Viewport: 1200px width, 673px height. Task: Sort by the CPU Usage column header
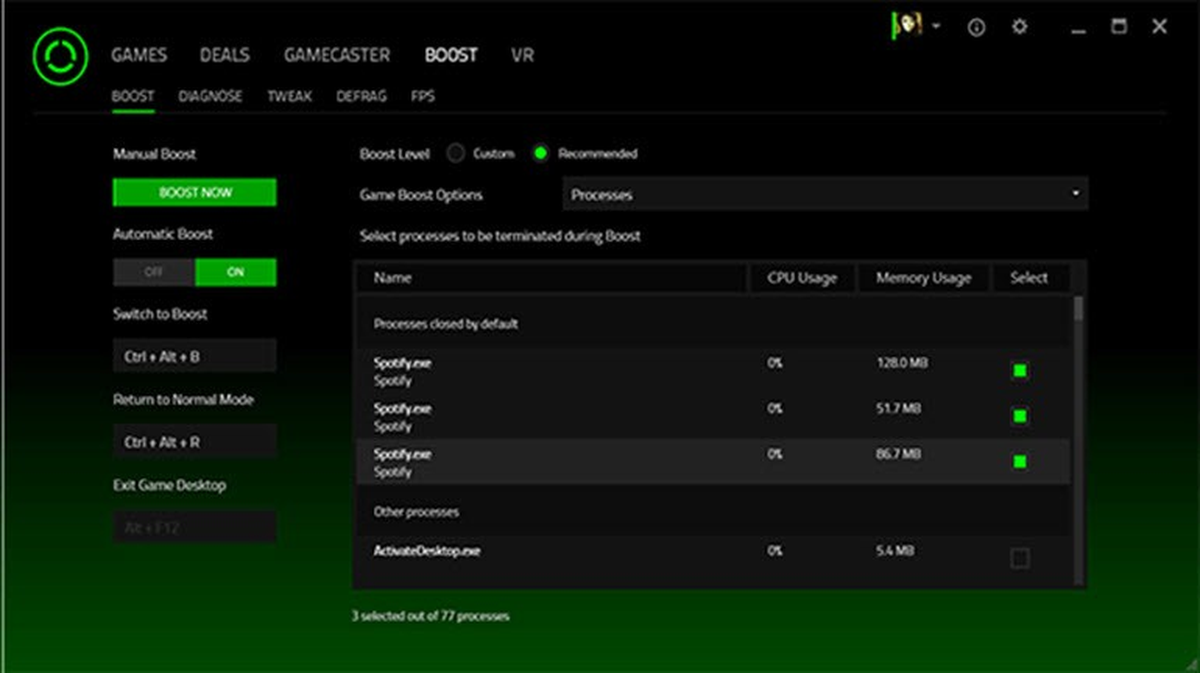[x=802, y=278]
